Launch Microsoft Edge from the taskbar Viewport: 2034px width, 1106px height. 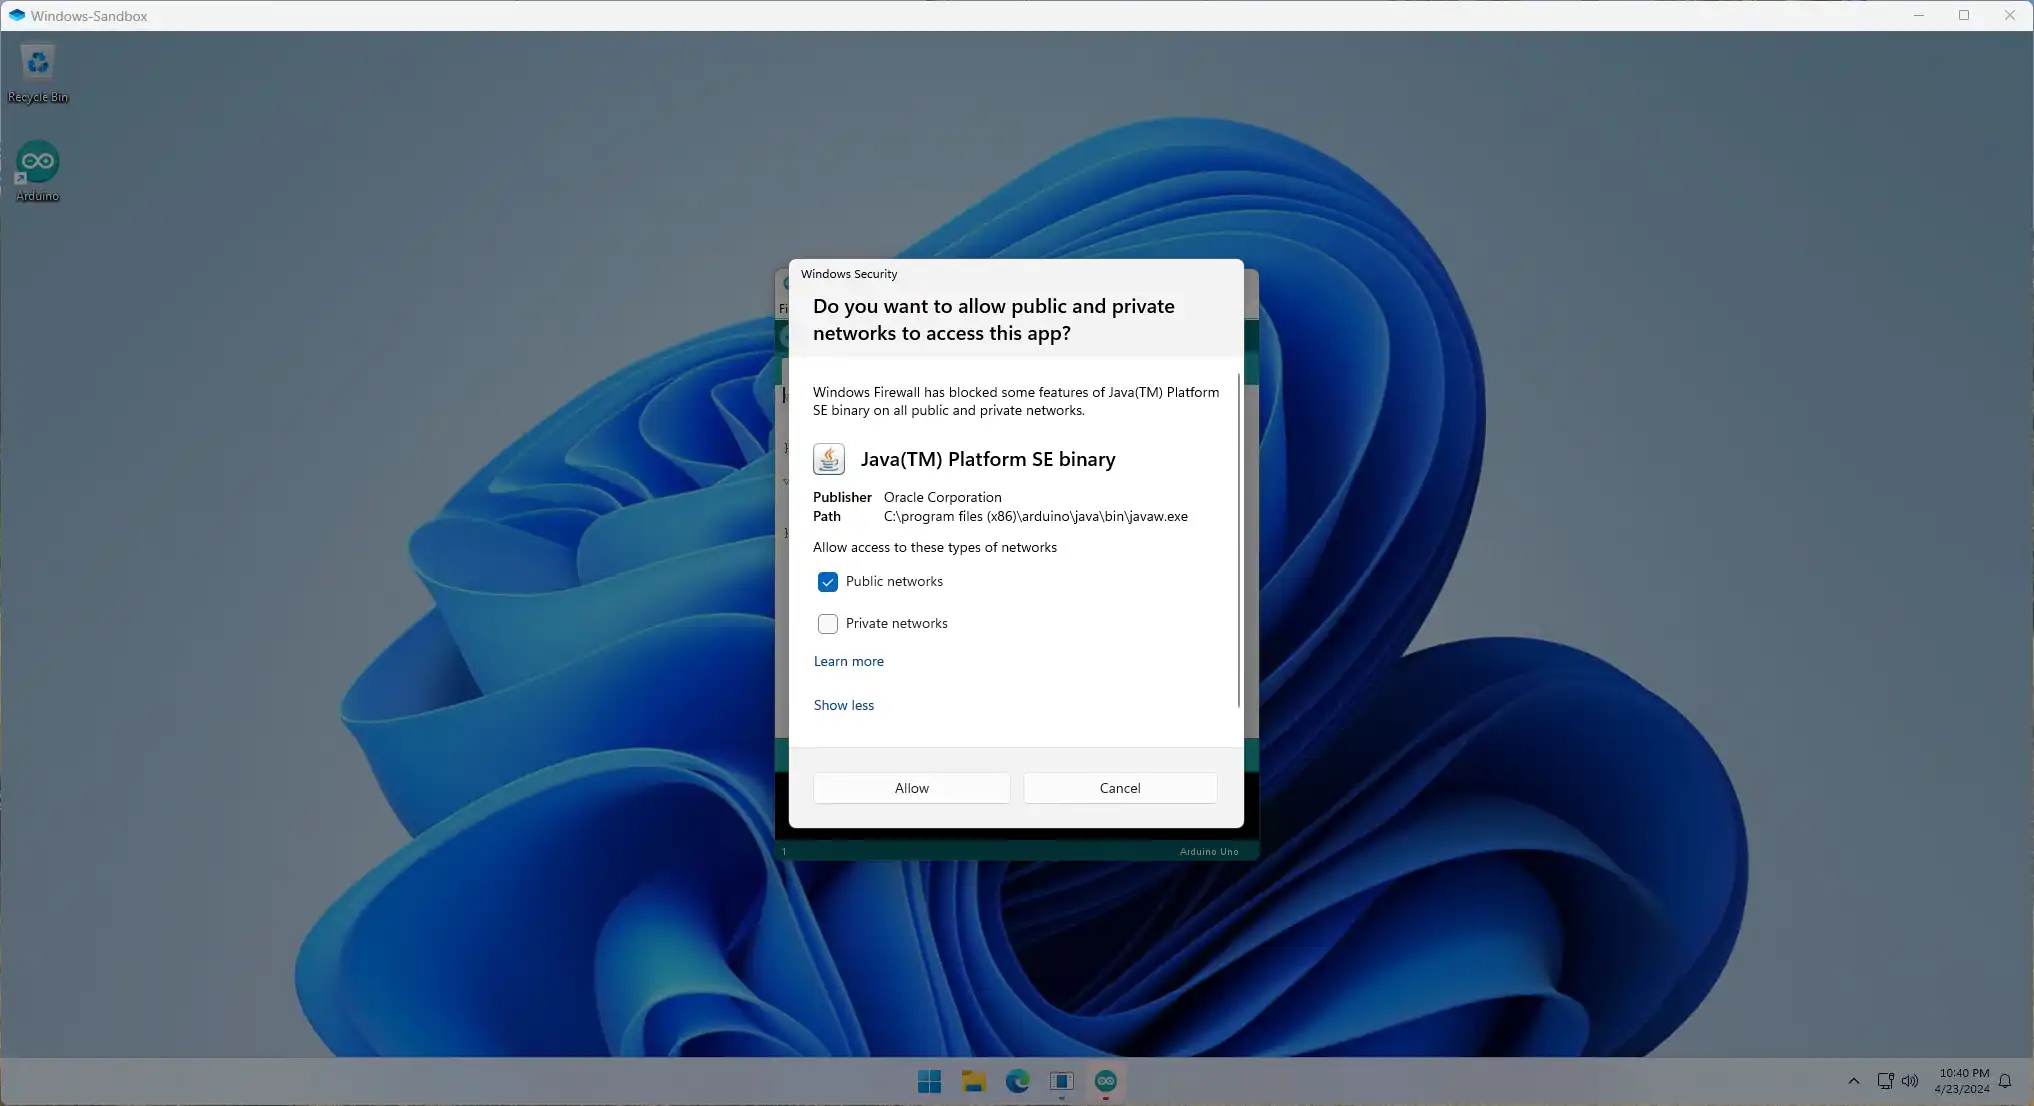tap(1017, 1081)
